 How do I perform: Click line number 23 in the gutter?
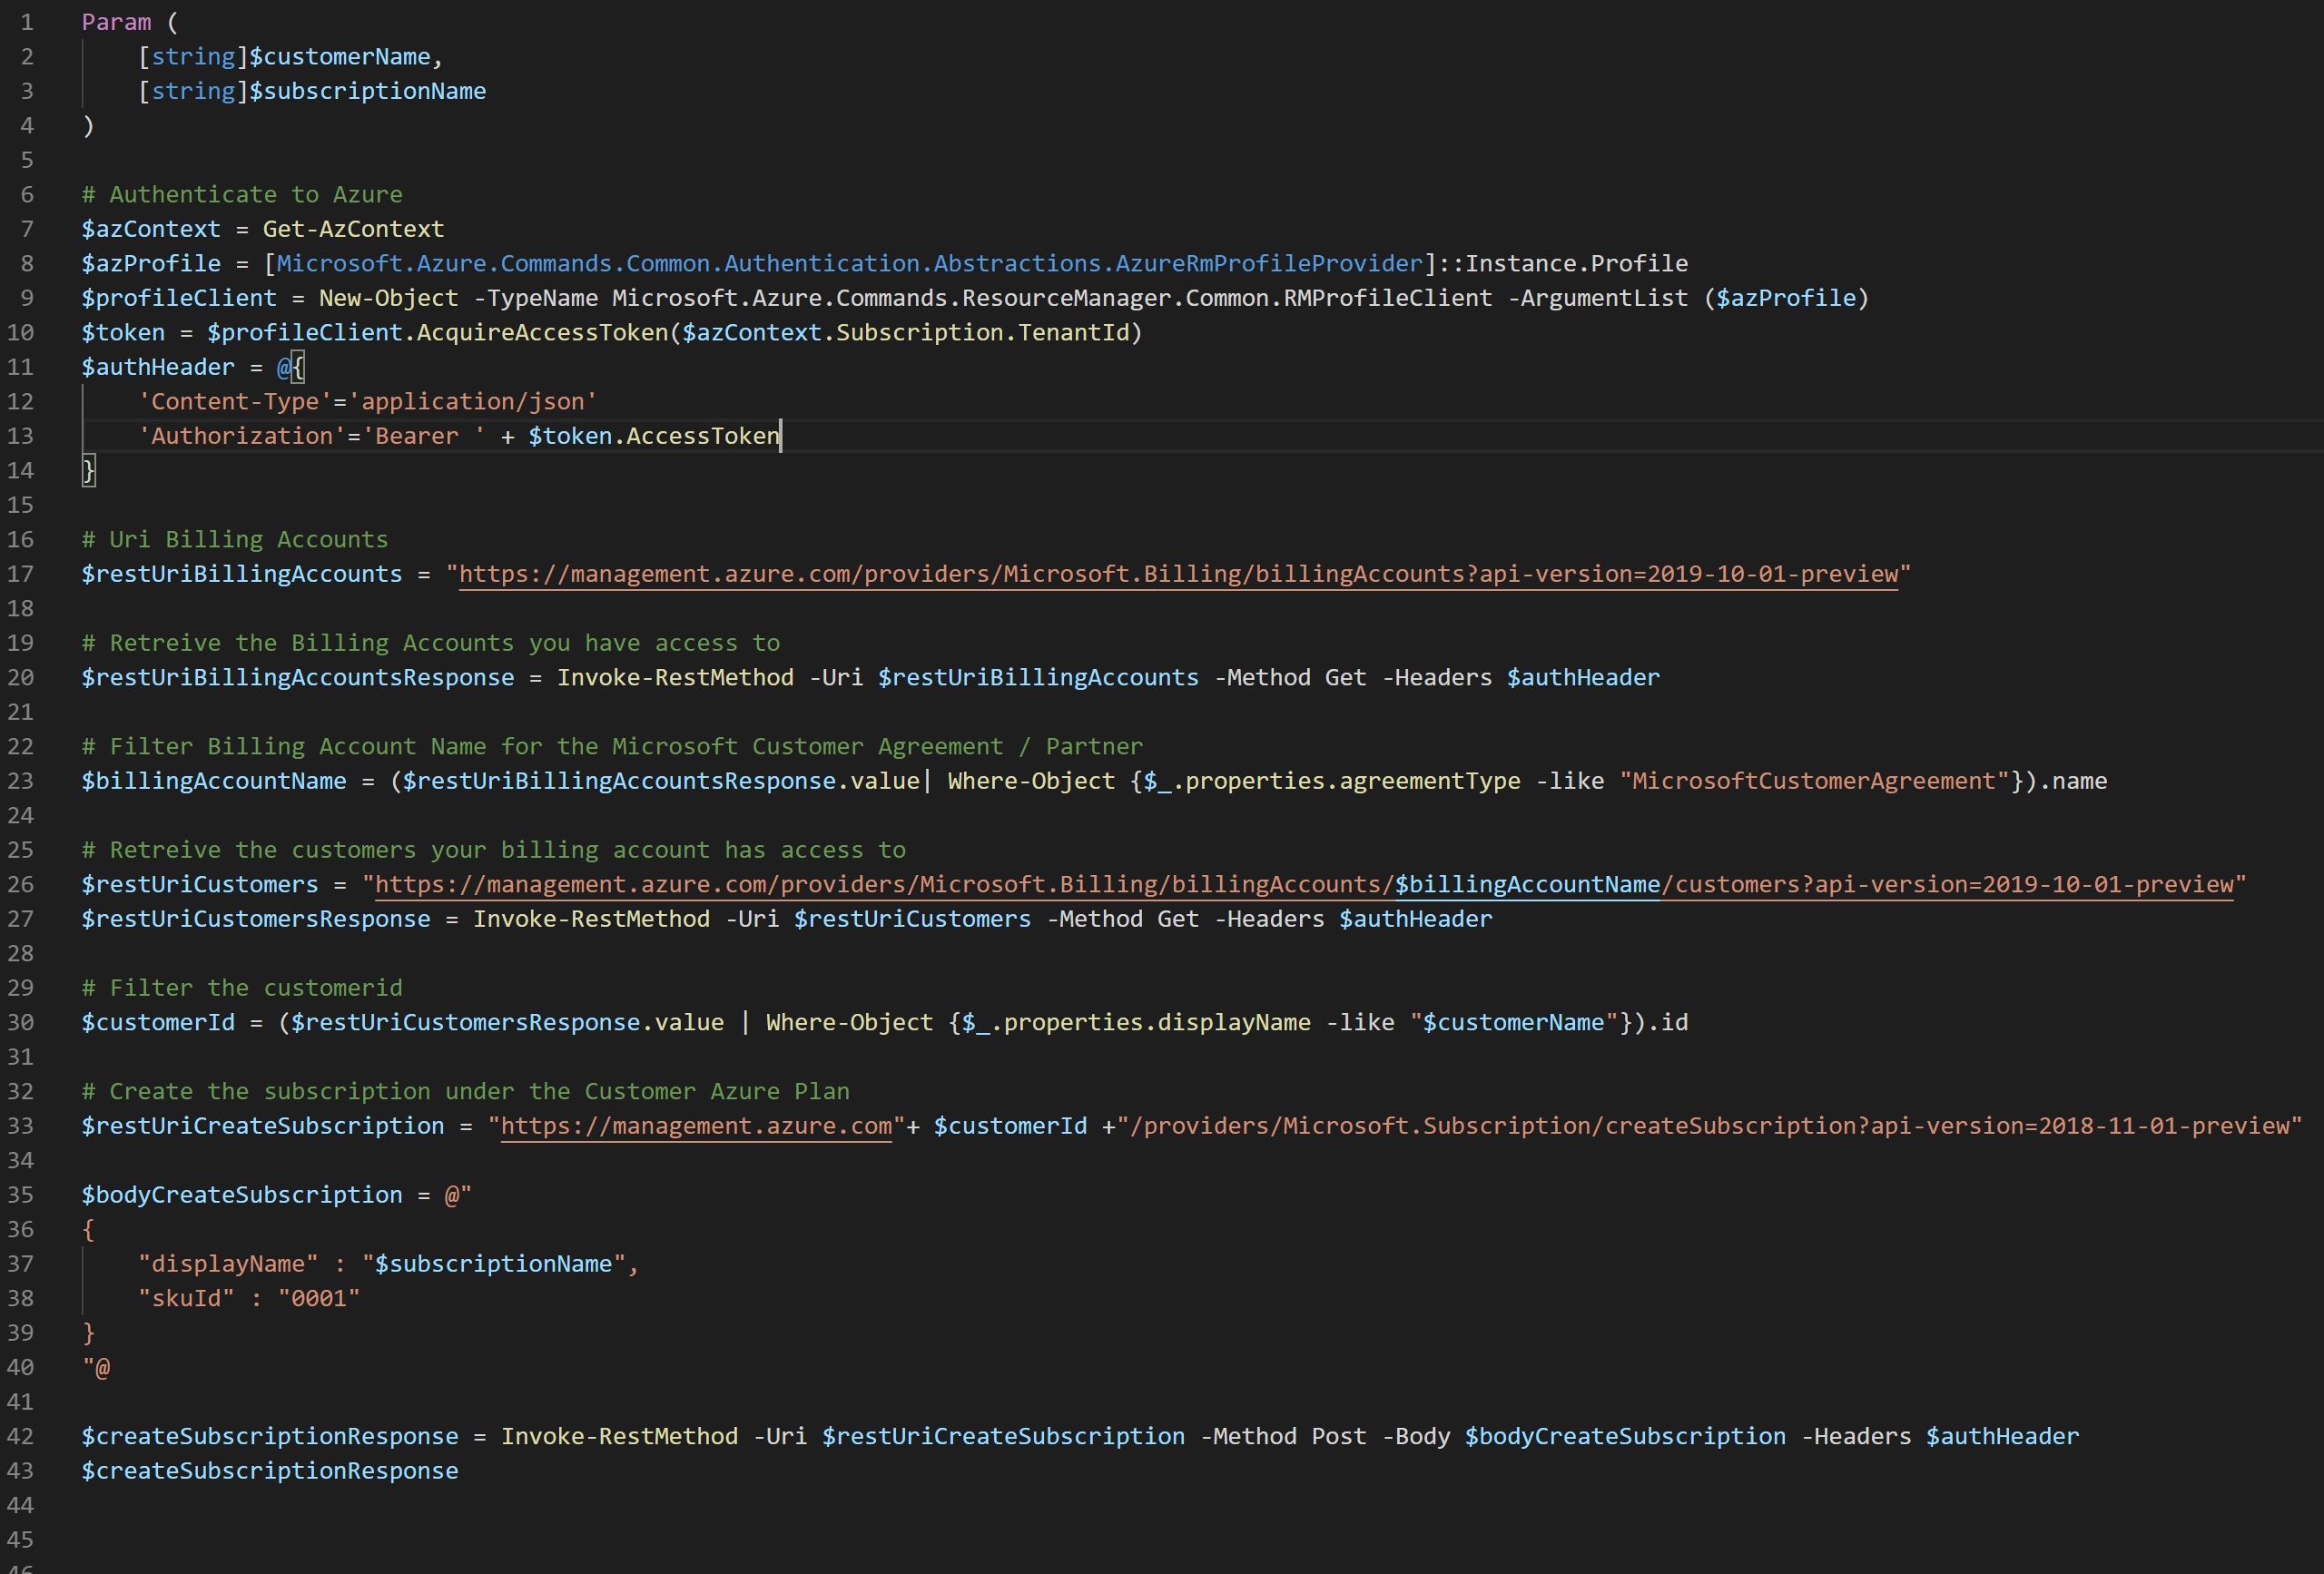[21, 781]
